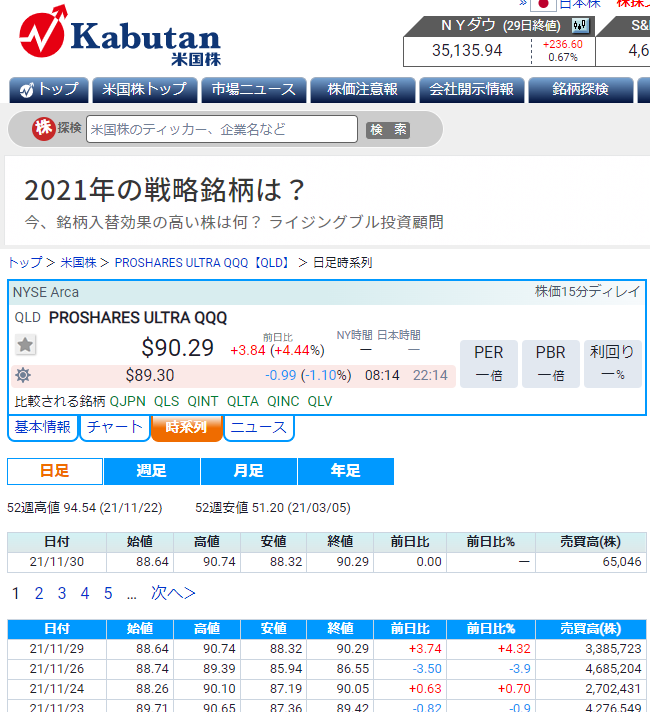Open the 会社開示情報 navigation menu
Screen dimensions: 650x712
pos(471,89)
